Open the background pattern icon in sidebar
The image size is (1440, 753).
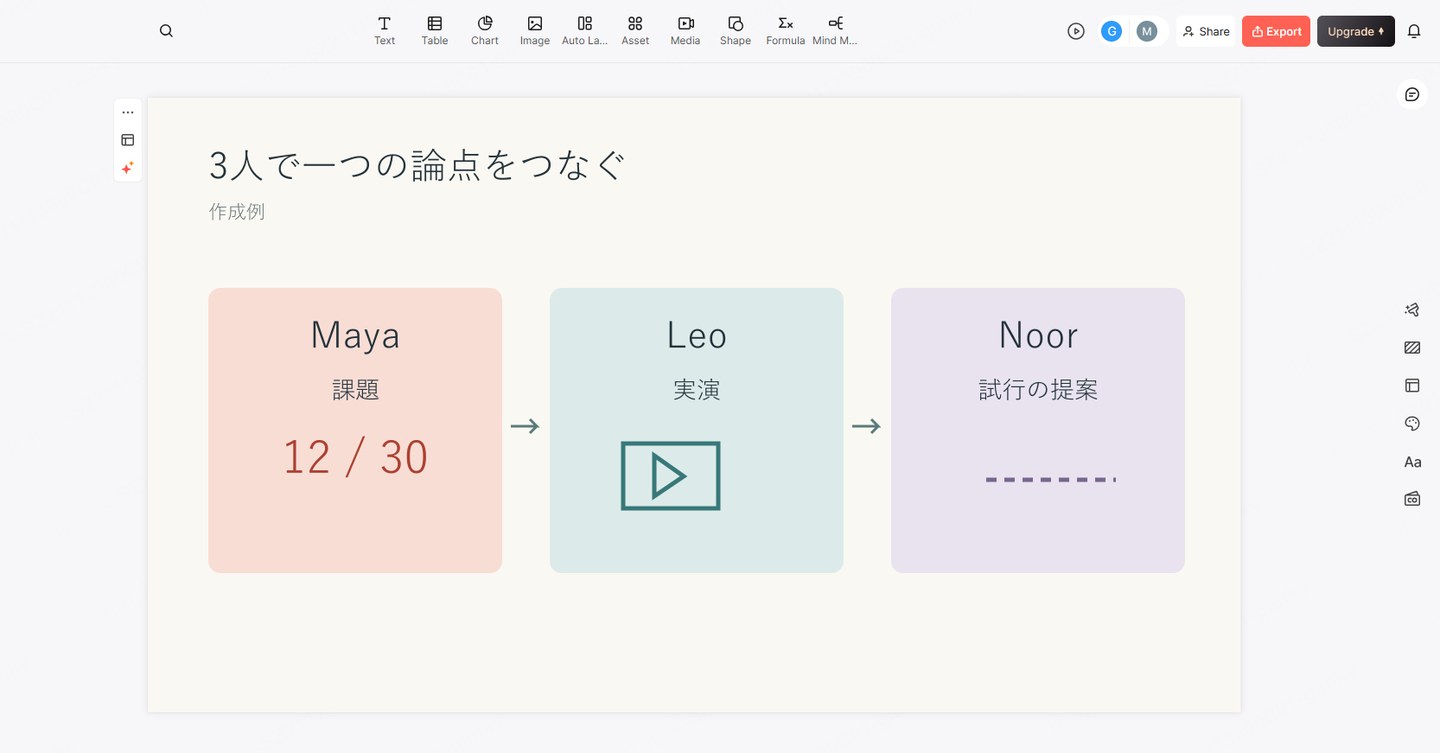pos(1412,348)
